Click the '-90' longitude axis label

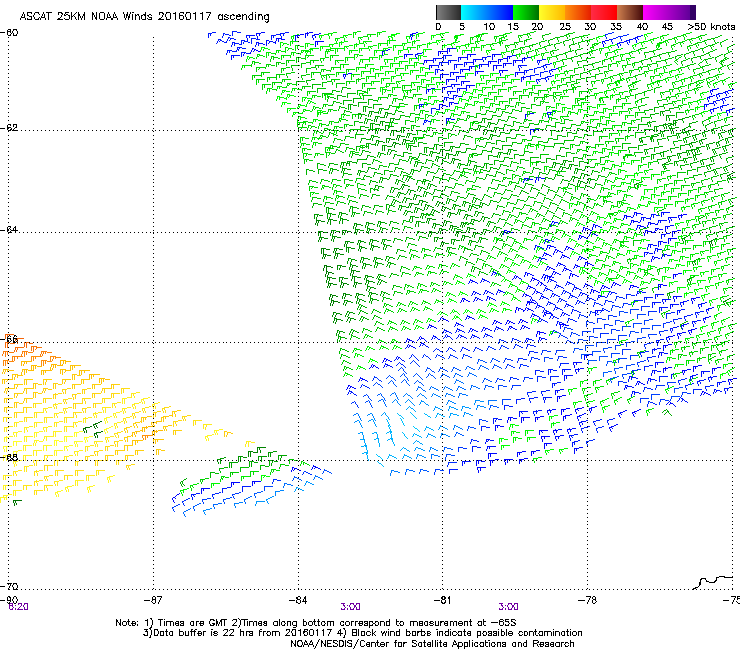point(9,599)
